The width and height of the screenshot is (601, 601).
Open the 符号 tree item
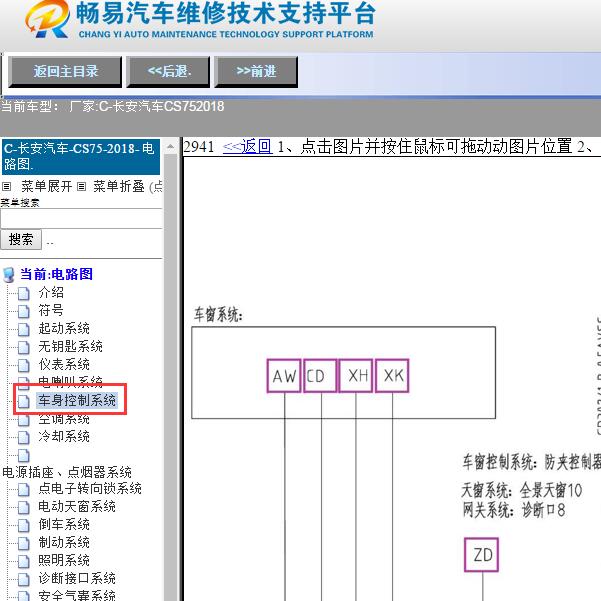(x=51, y=310)
